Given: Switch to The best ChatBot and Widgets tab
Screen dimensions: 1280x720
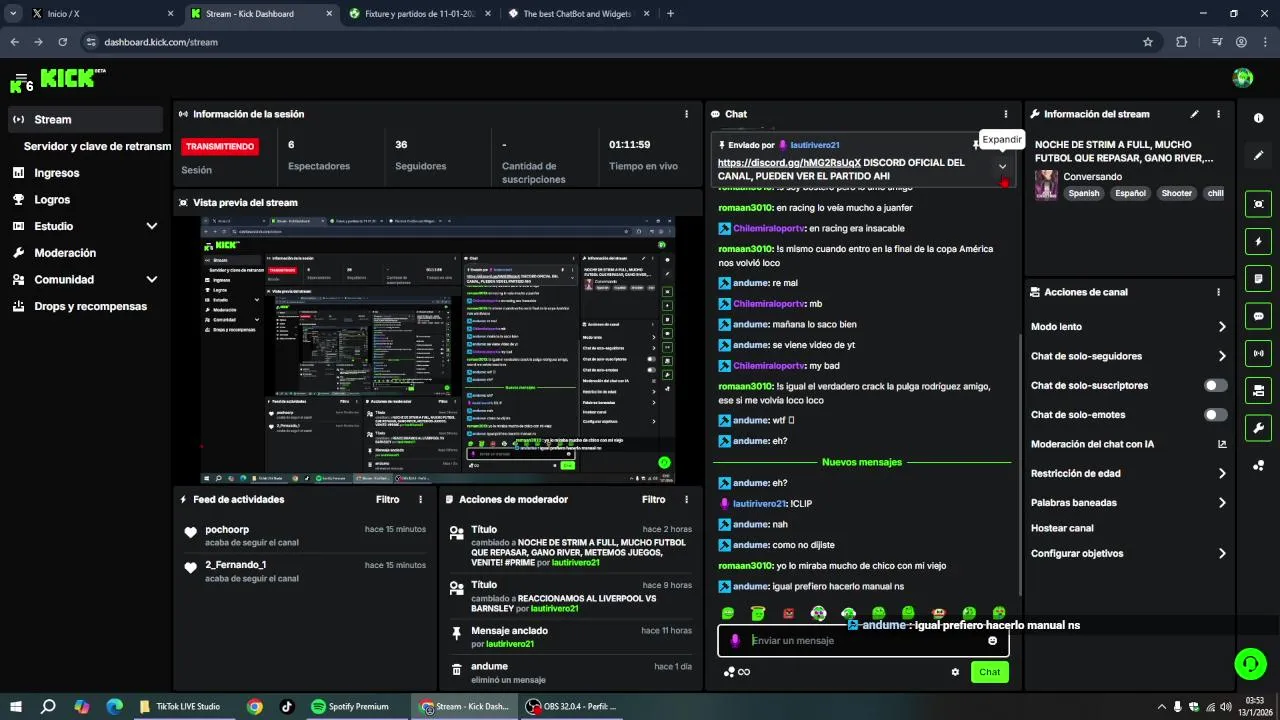Looking at the screenshot, I should [x=577, y=14].
